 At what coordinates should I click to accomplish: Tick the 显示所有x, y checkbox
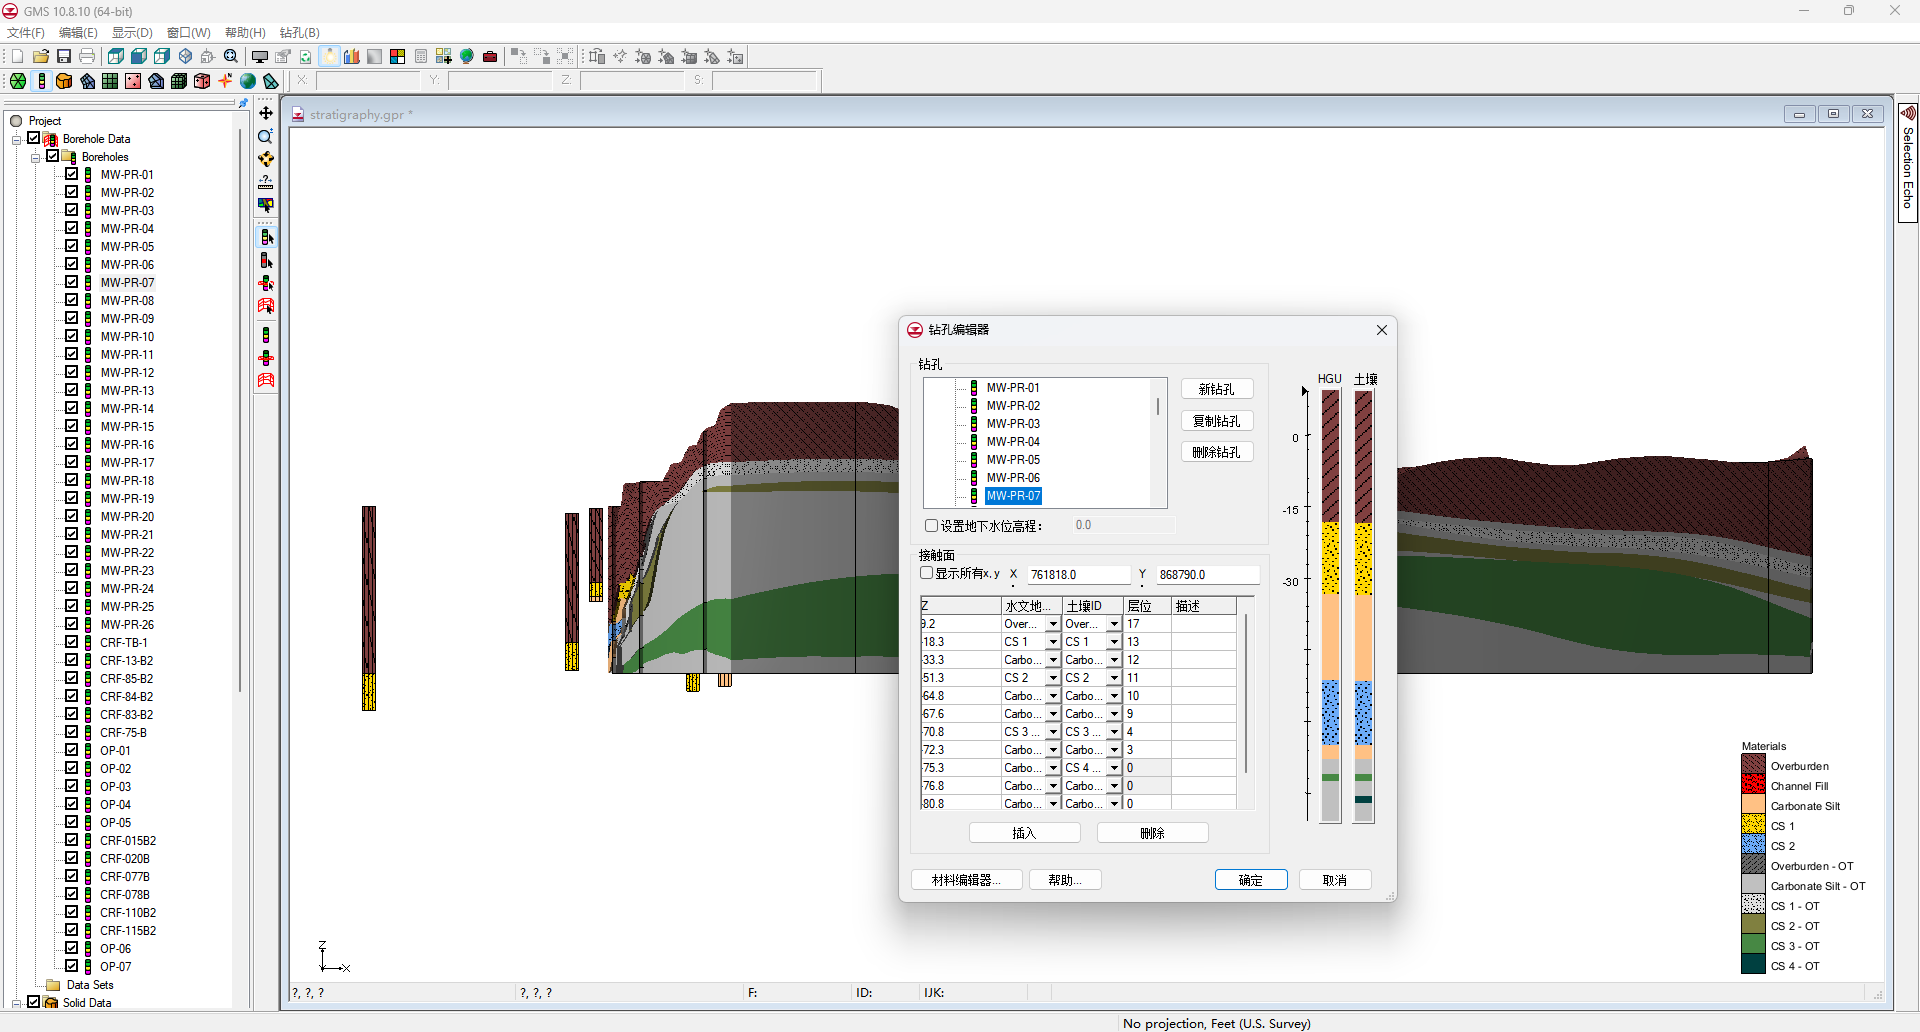[x=927, y=574]
